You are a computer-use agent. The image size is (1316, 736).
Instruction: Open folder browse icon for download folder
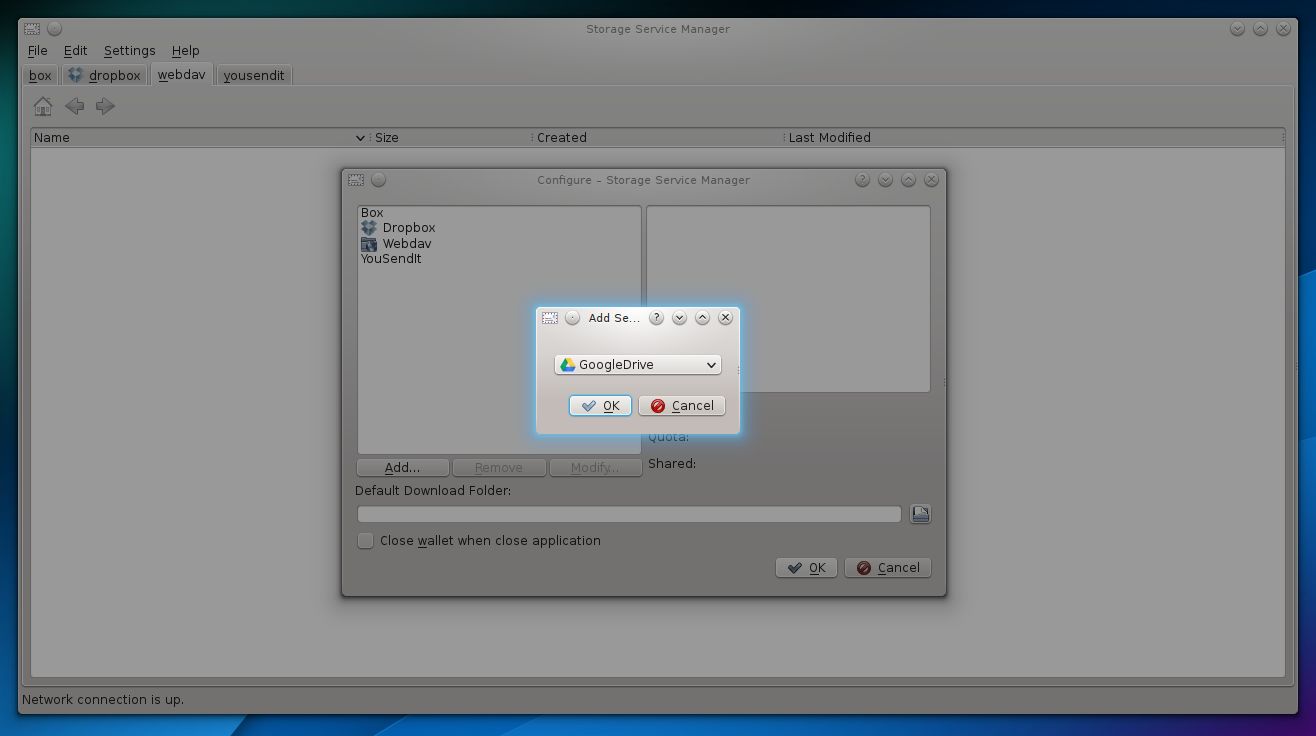(x=921, y=514)
